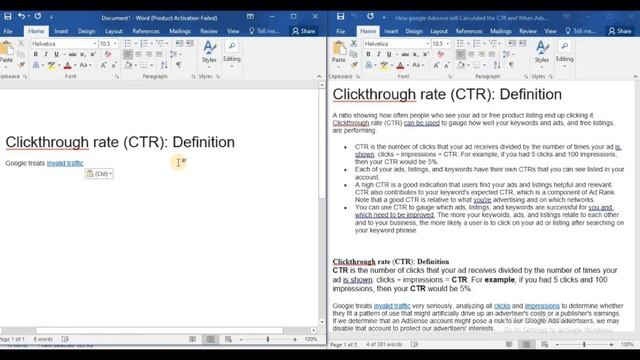The image size is (640, 360).
Task: Click Sort in the left window ribbon
Action: tap(164, 65)
